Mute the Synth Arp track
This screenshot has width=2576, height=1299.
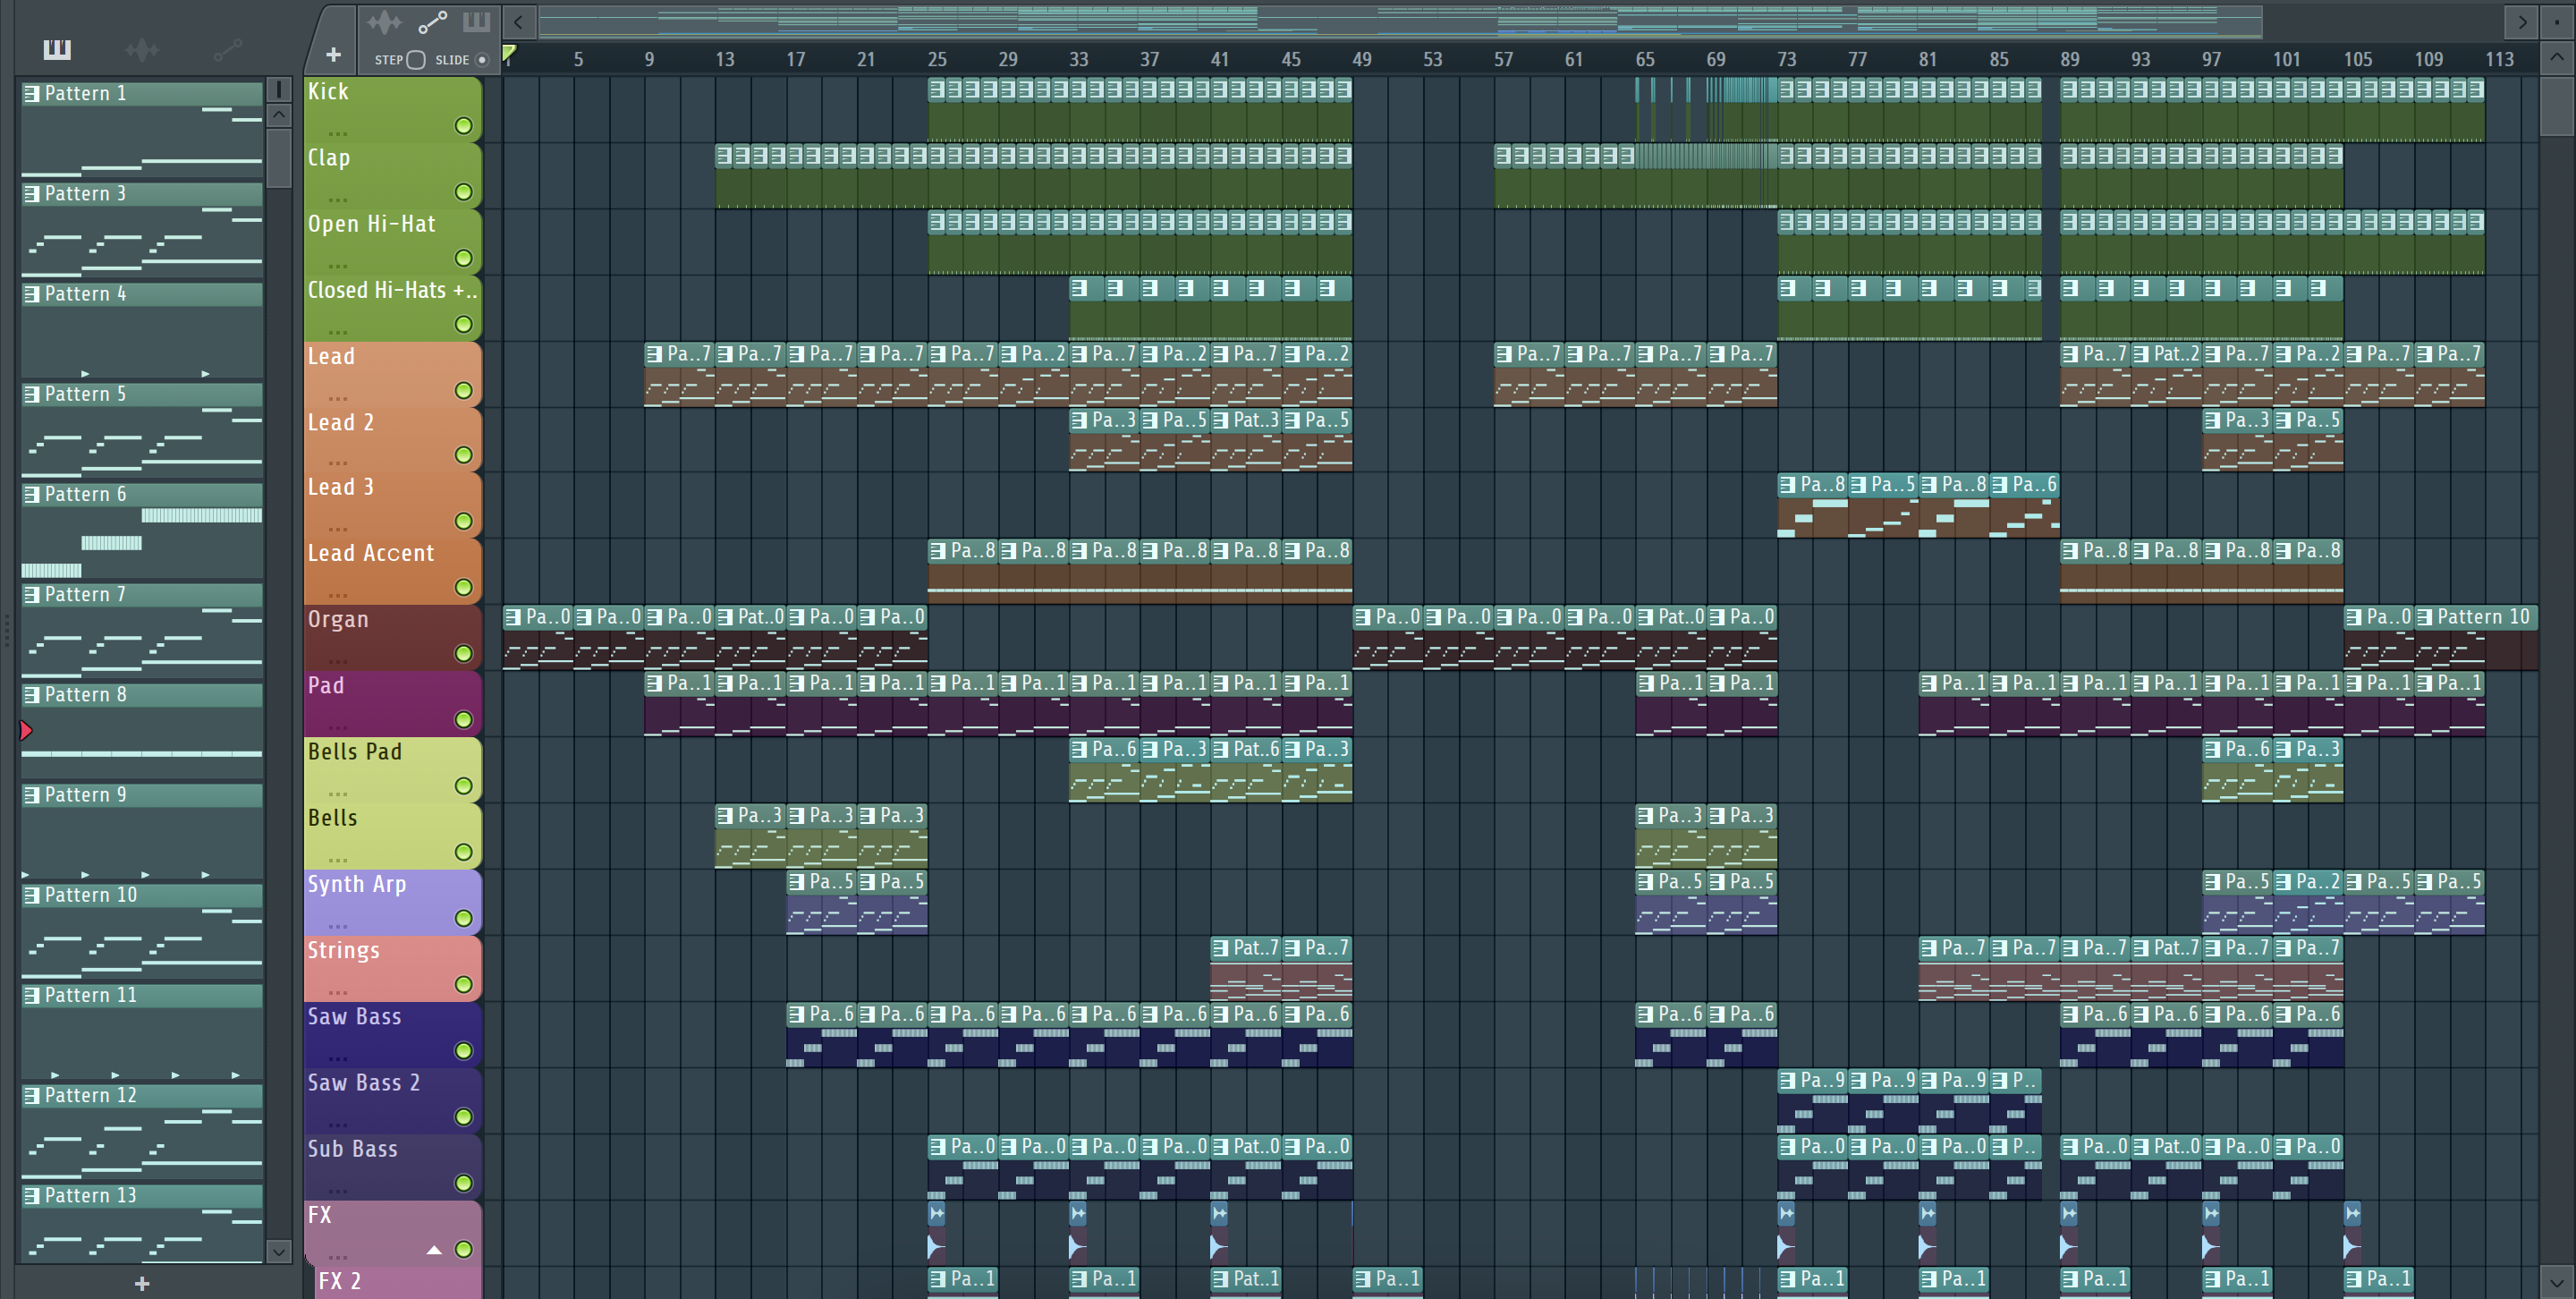[x=463, y=919]
